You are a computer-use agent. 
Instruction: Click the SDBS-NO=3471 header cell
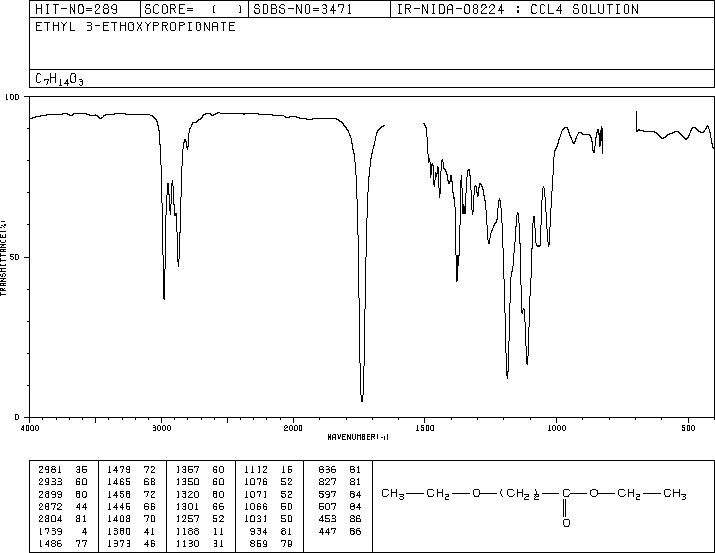pos(319,9)
